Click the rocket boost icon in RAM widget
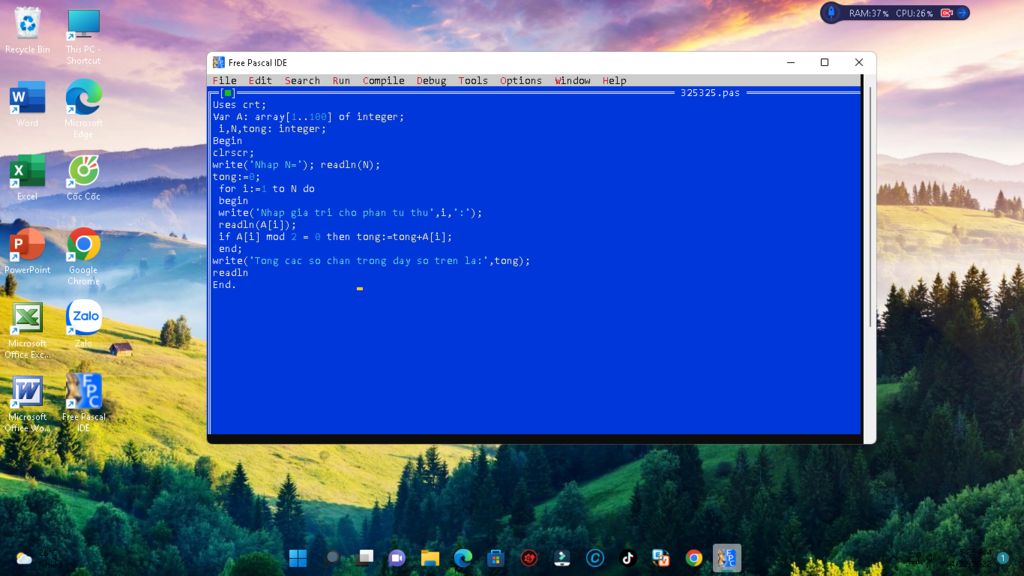The width and height of the screenshot is (1024, 576). (x=831, y=12)
